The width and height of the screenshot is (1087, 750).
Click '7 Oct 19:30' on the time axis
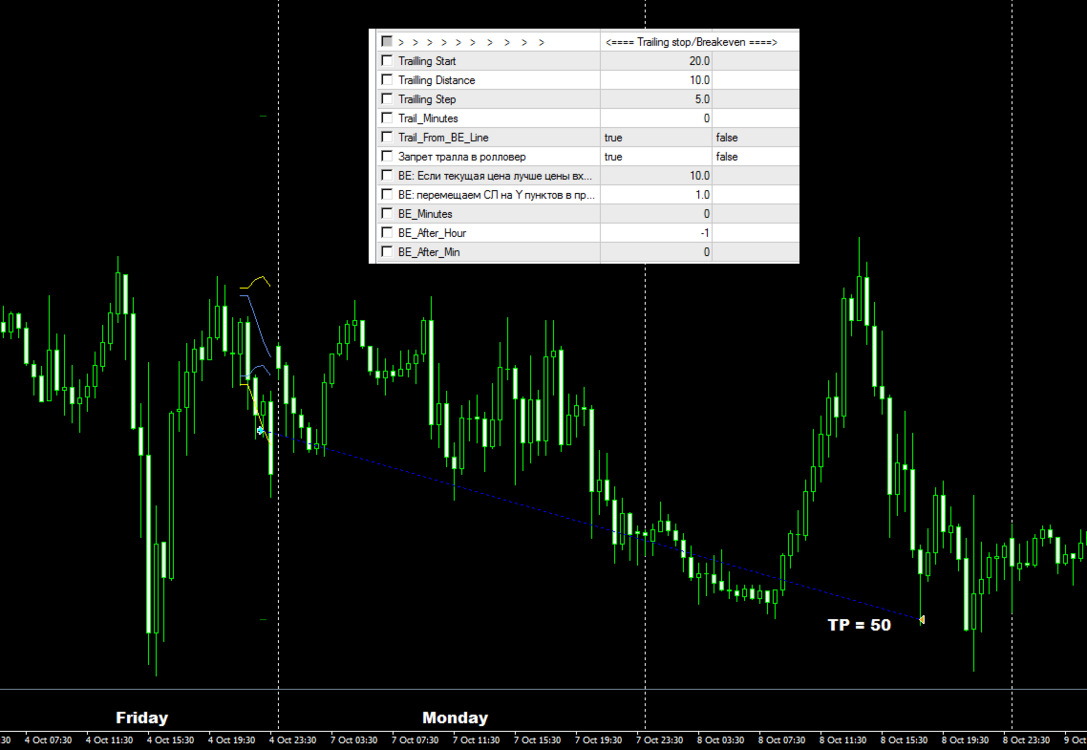click(x=598, y=740)
